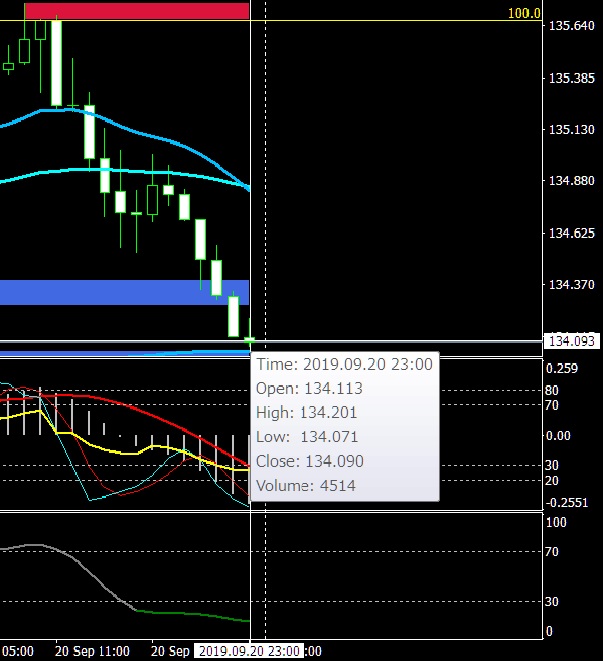The image size is (603, 661).
Task: Select the blue support zone rectangle
Action: coord(124,292)
